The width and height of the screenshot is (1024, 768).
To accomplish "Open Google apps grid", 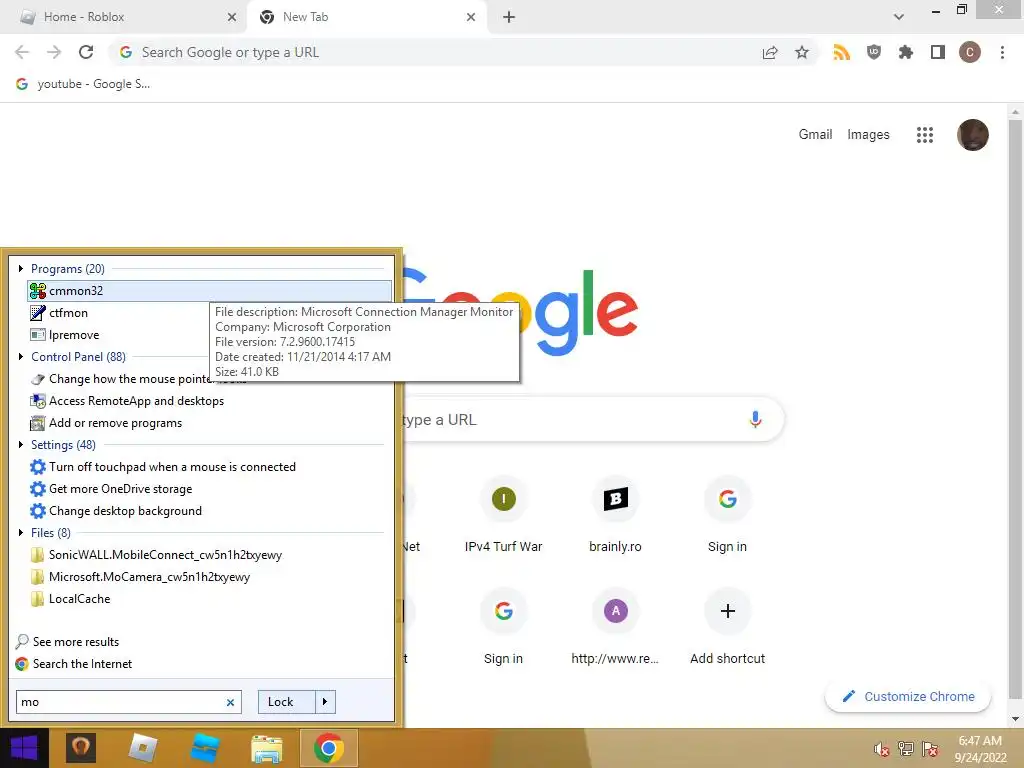I will coord(925,135).
